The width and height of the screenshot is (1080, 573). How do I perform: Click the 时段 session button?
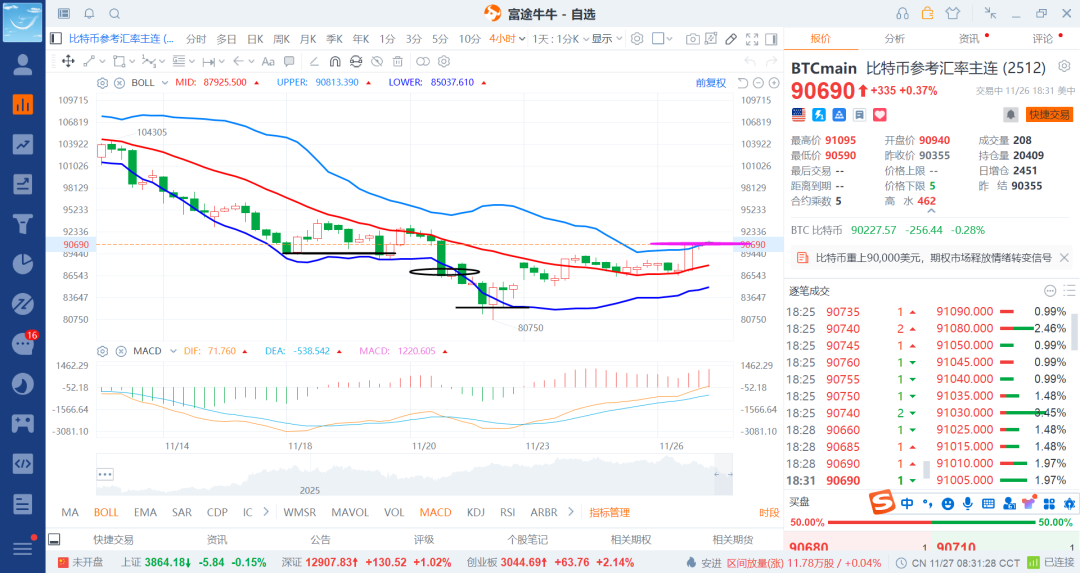point(769,512)
